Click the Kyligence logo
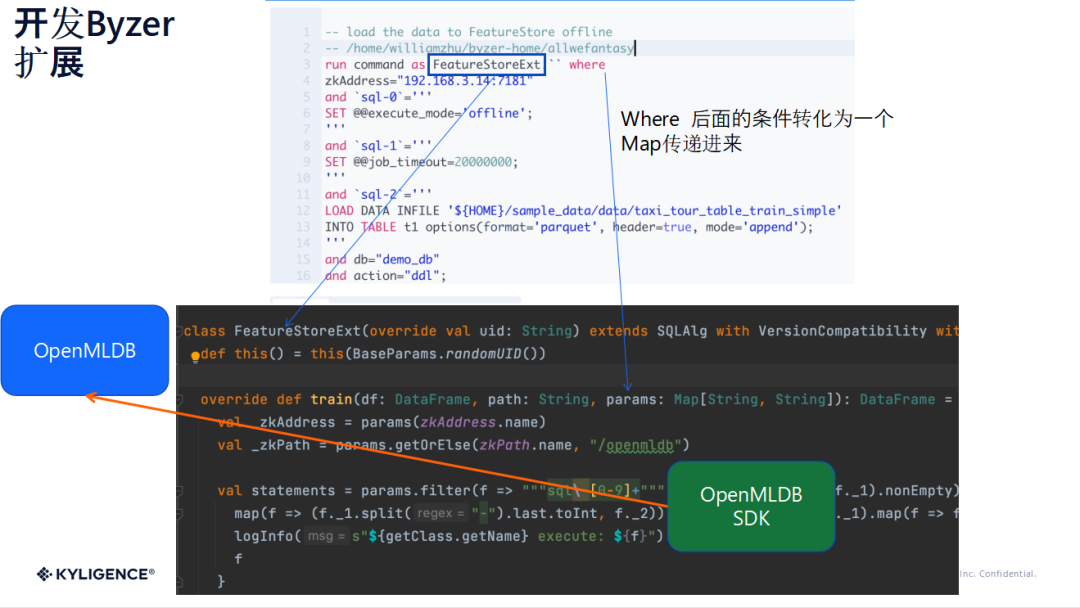The image size is (1080, 608). [96, 574]
